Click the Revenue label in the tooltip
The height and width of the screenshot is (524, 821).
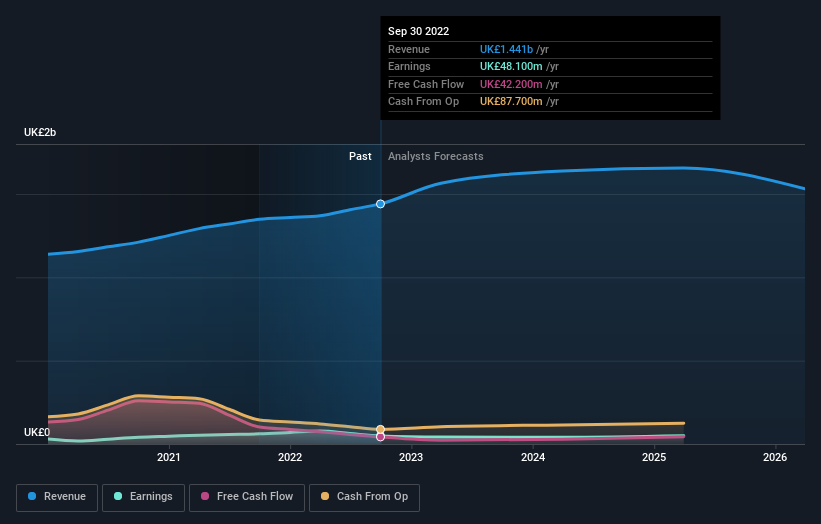(409, 49)
